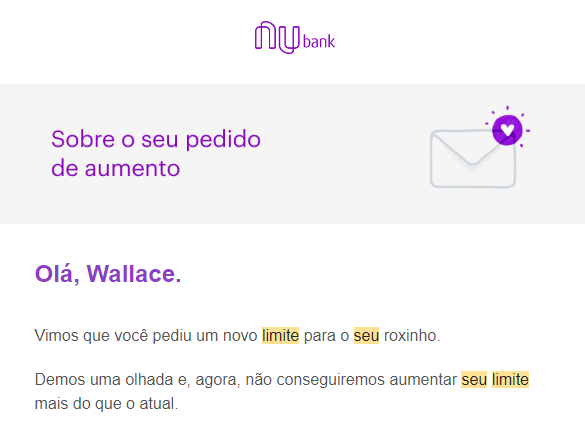Click highlighted "seu" after "aumentar"

pos(474,380)
